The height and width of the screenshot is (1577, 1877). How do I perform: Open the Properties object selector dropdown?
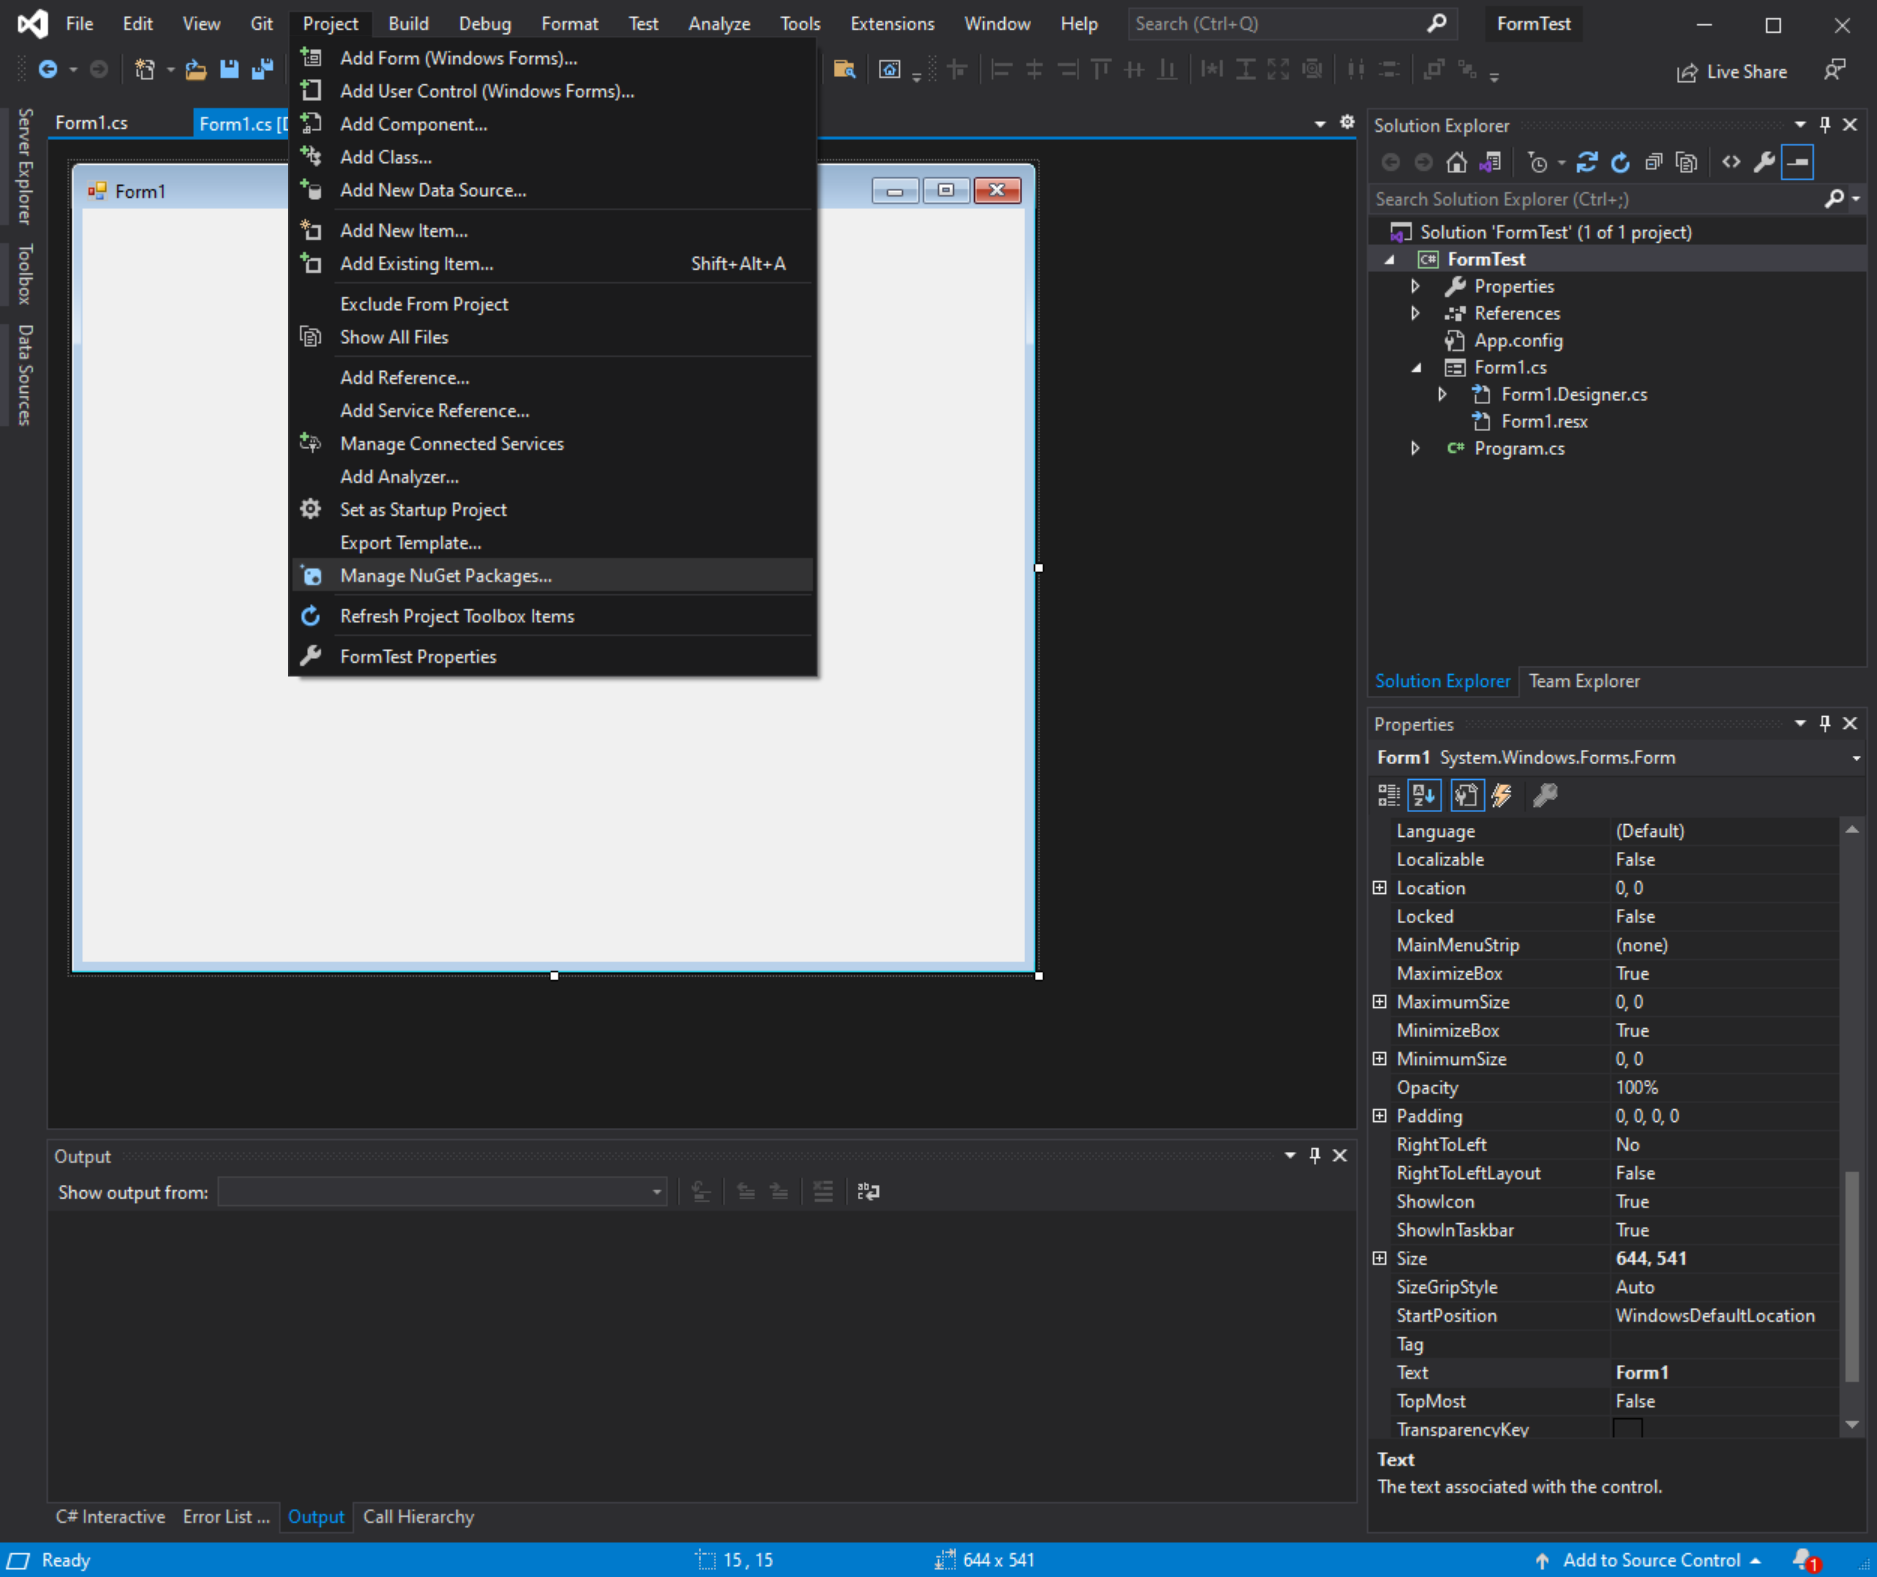coord(1856,758)
